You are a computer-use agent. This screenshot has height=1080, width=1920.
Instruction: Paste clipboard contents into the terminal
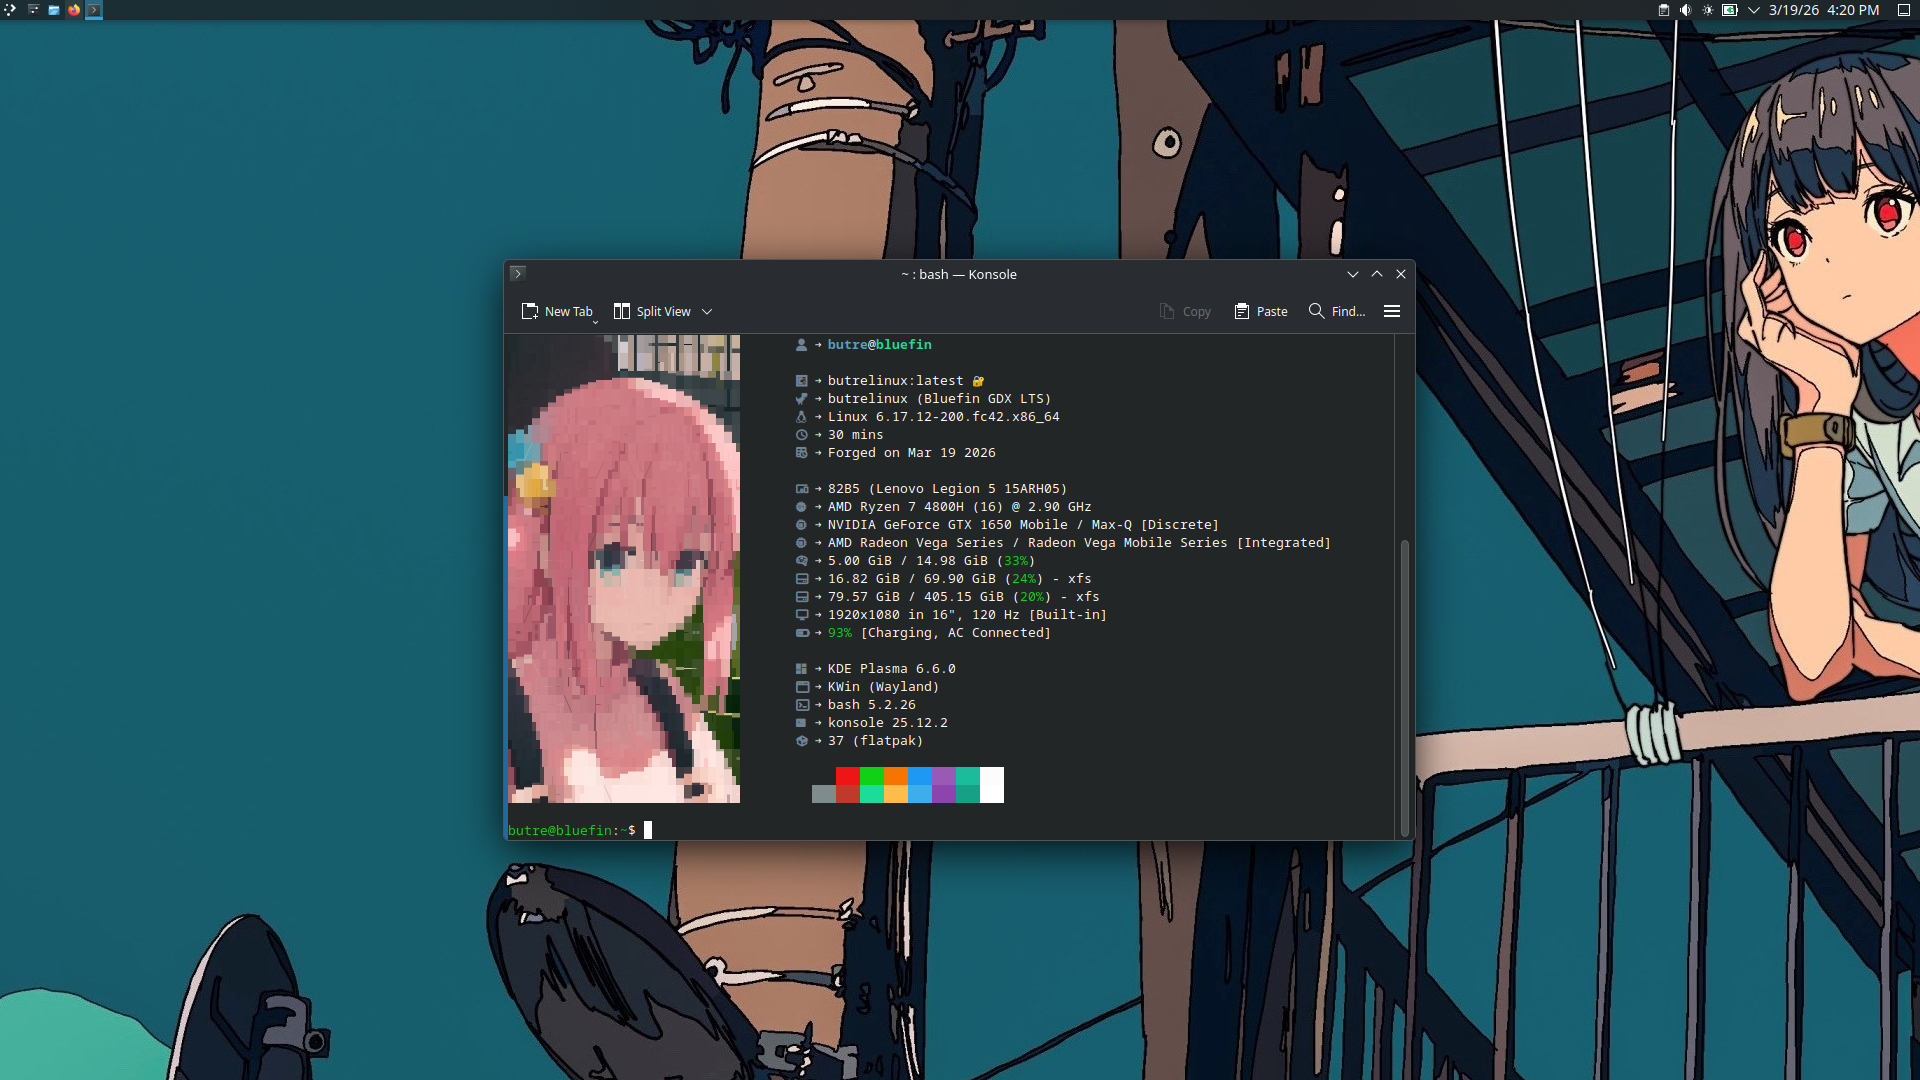[x=1260, y=311]
